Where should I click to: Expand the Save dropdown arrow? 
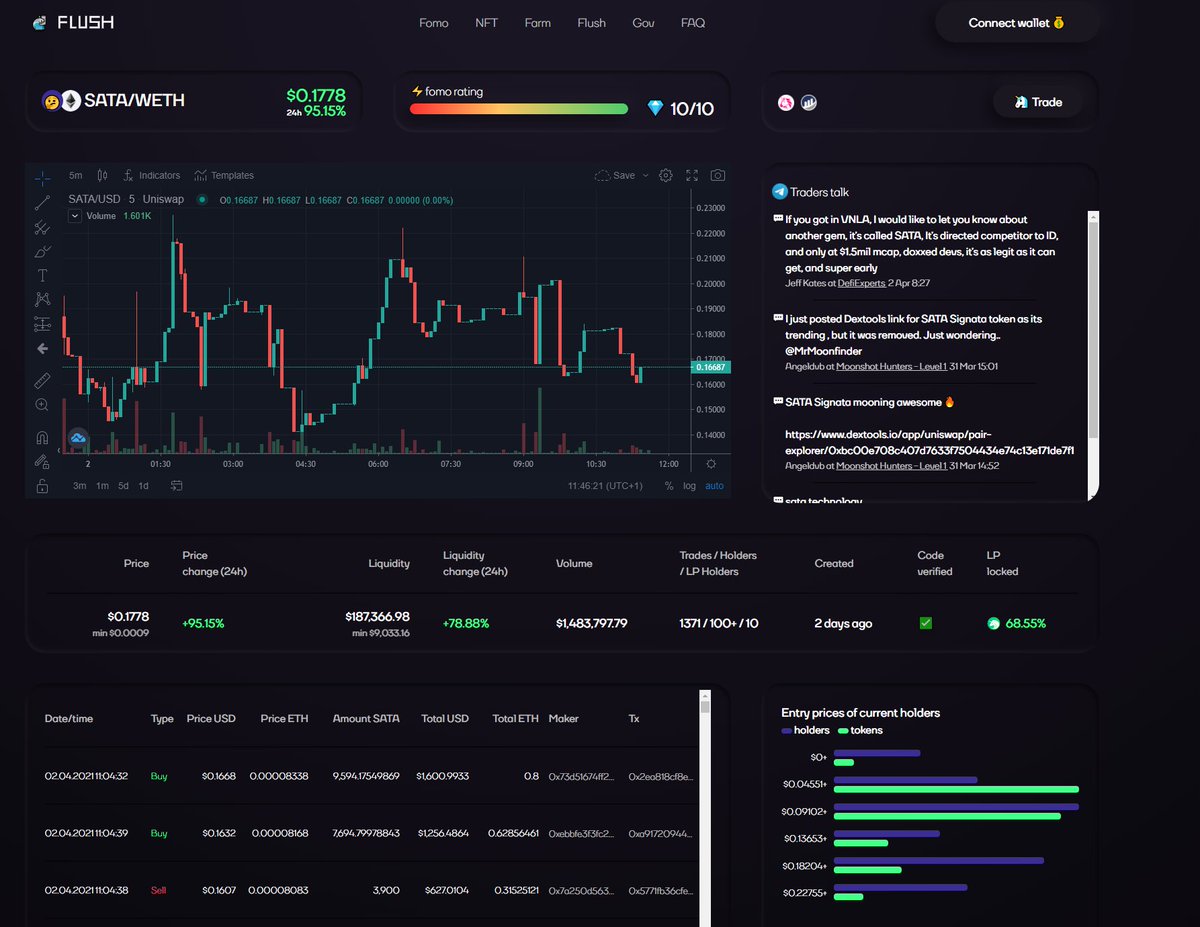pos(645,175)
